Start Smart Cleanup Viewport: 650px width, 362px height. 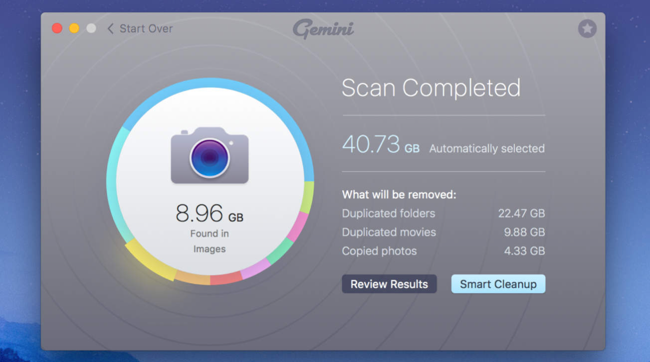(498, 284)
